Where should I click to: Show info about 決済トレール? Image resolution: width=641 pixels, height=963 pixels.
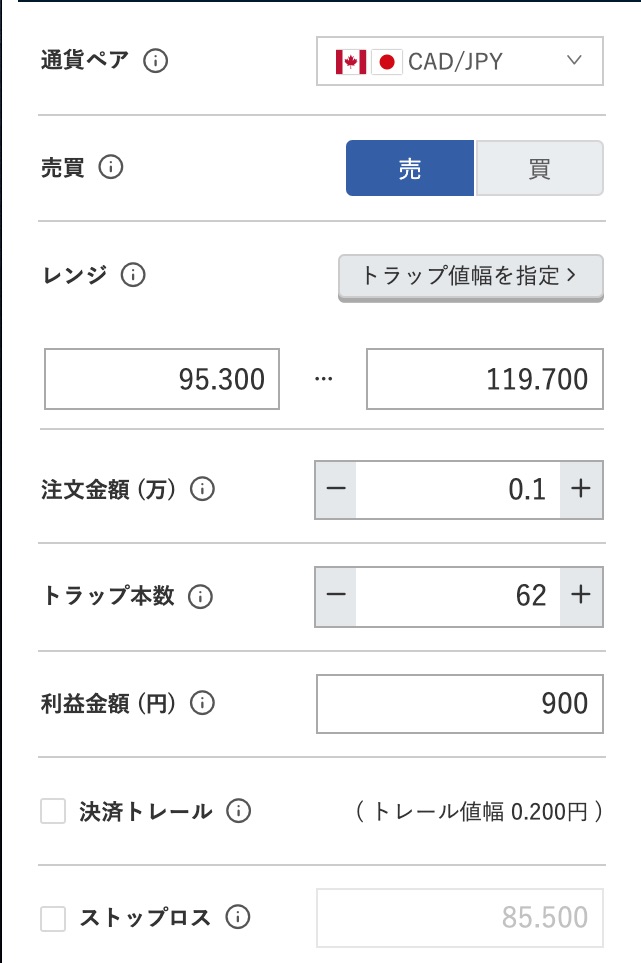pos(238,811)
